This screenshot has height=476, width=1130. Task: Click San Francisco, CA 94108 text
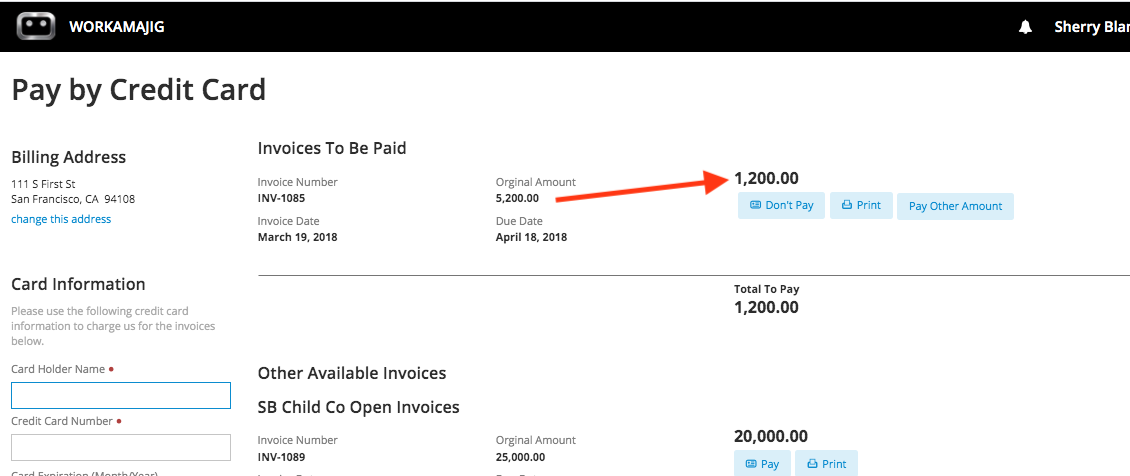point(74,199)
